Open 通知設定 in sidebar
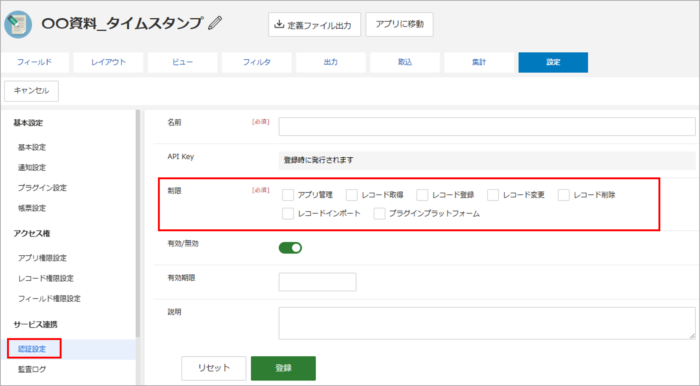Screen dimensions: 700x386 click(32, 167)
